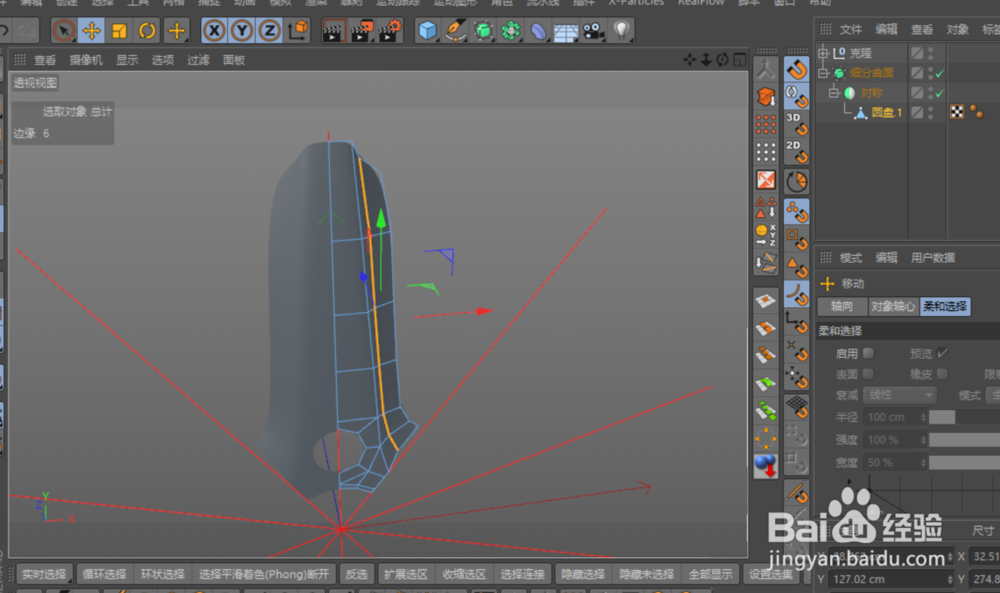Add a light object
1000x593 pixels.
[x=622, y=30]
